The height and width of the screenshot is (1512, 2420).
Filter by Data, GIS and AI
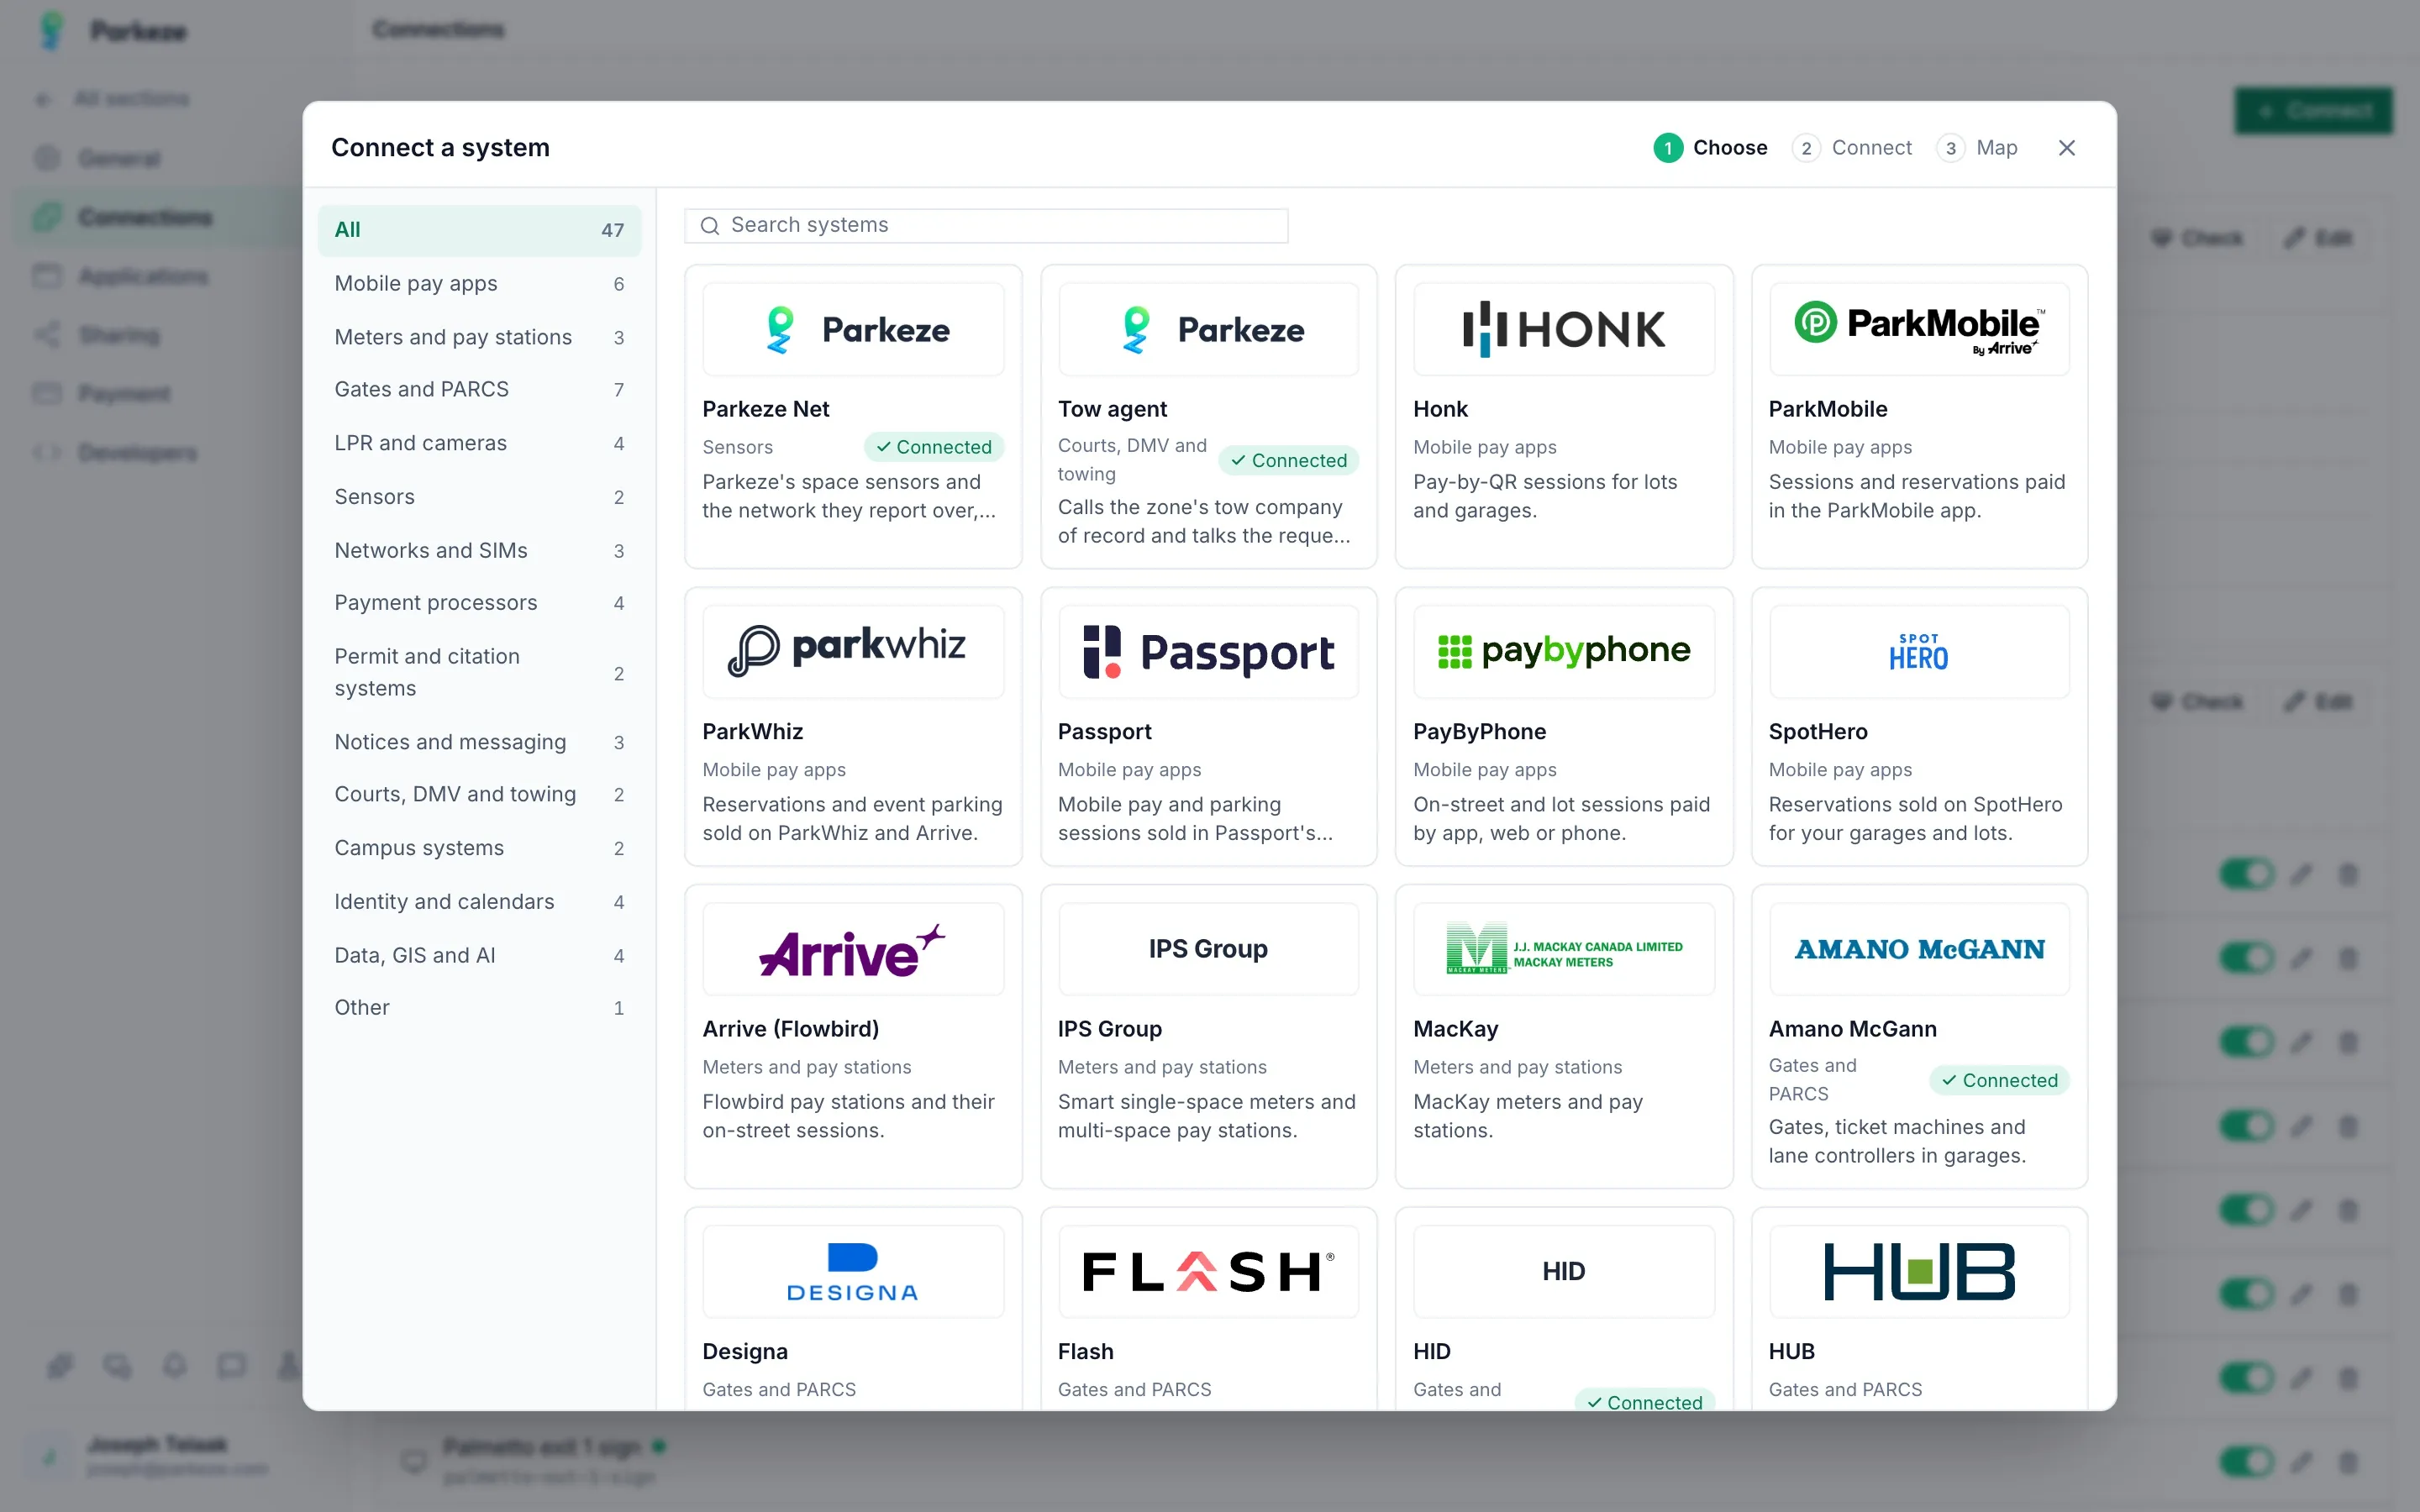tap(479, 955)
